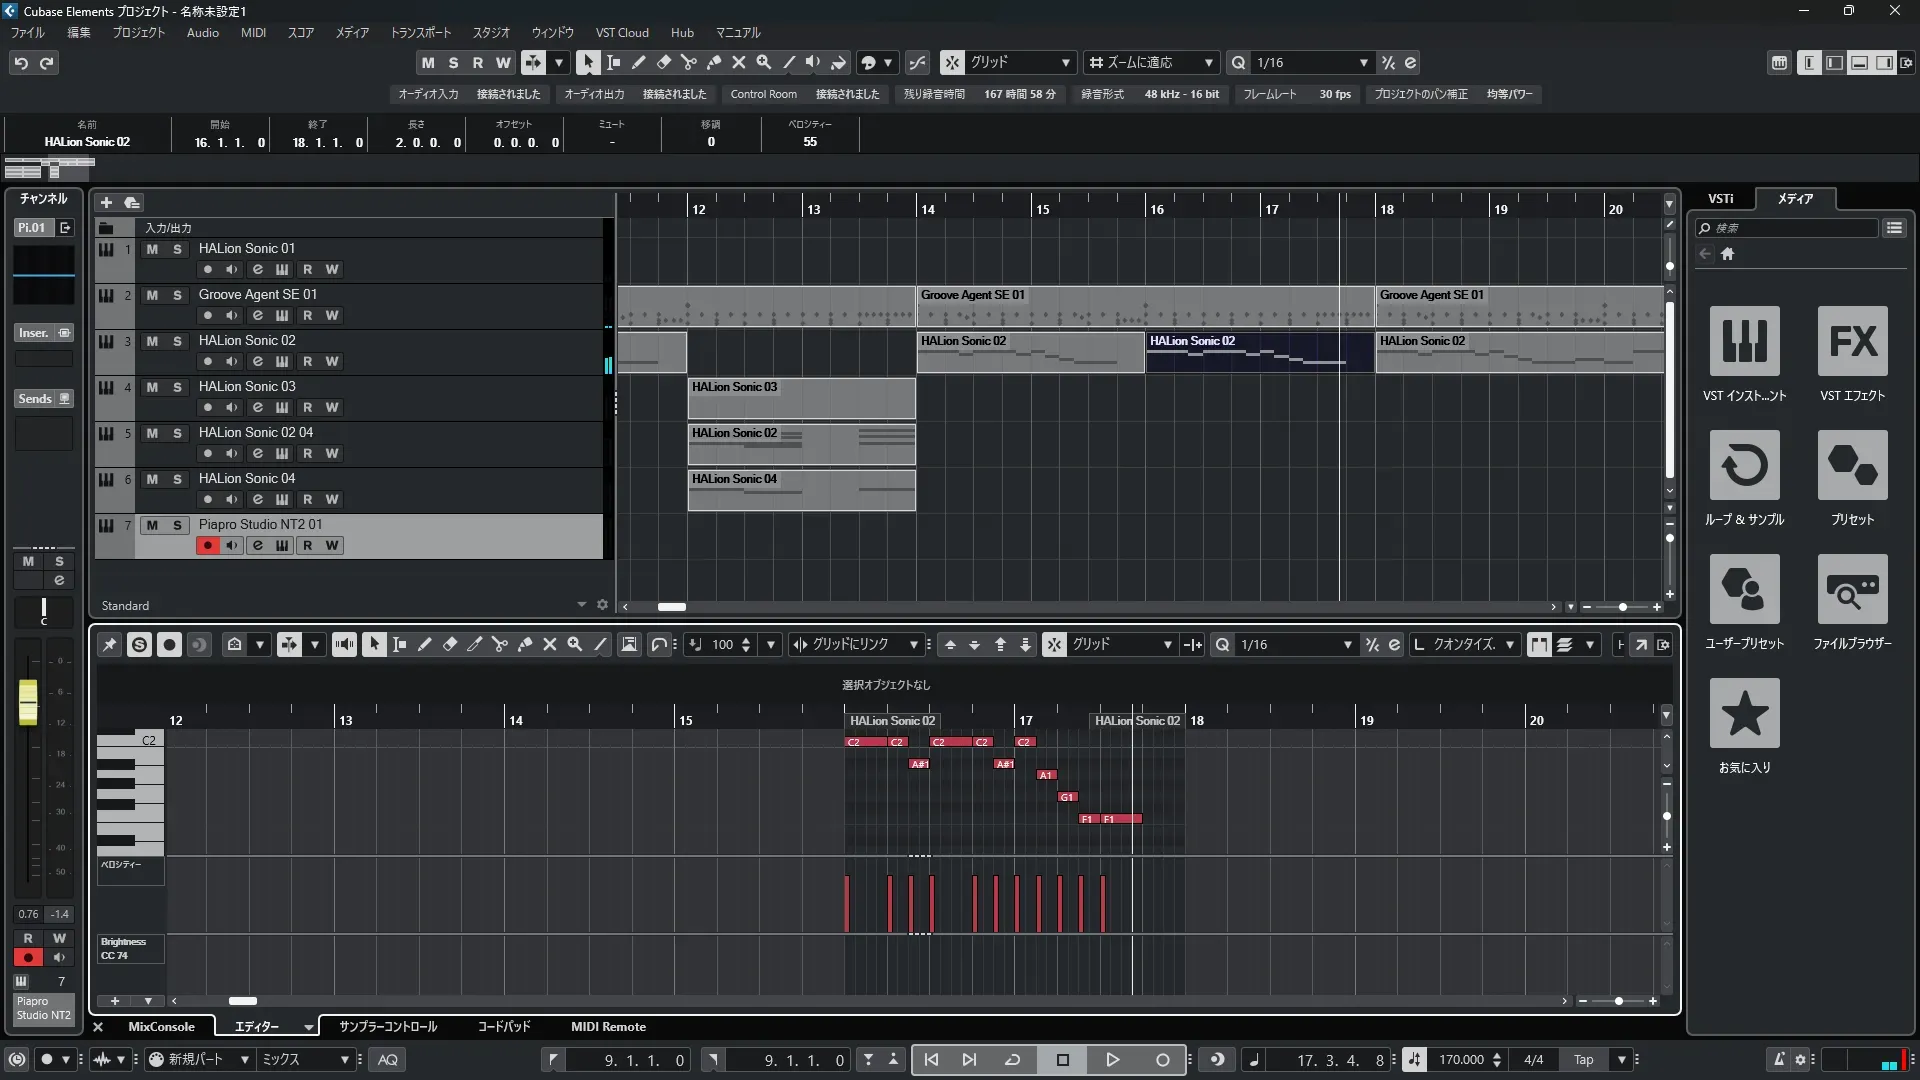Image resolution: width=1920 pixels, height=1080 pixels.
Task: Pick the Eraser tool in main toolbar
Action: [x=663, y=62]
